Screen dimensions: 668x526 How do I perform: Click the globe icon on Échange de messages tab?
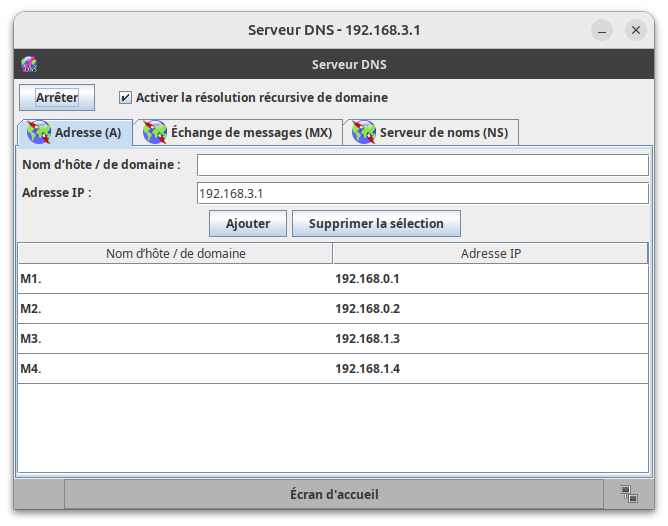[155, 132]
